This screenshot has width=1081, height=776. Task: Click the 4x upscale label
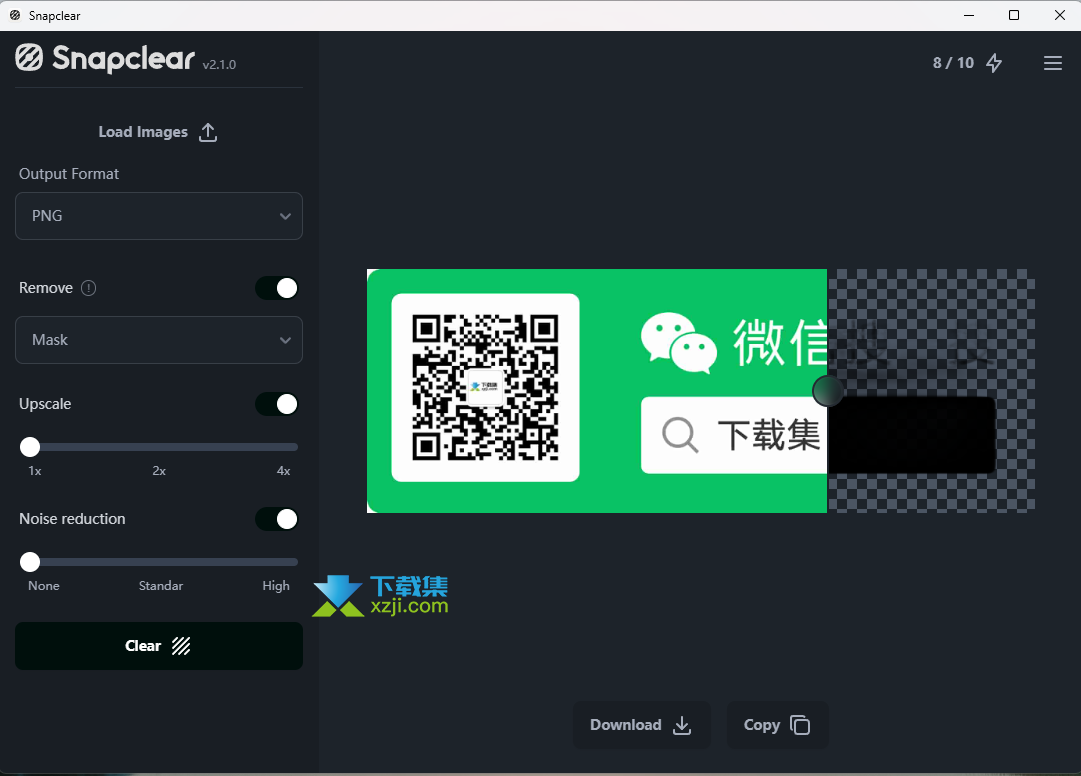click(x=283, y=471)
